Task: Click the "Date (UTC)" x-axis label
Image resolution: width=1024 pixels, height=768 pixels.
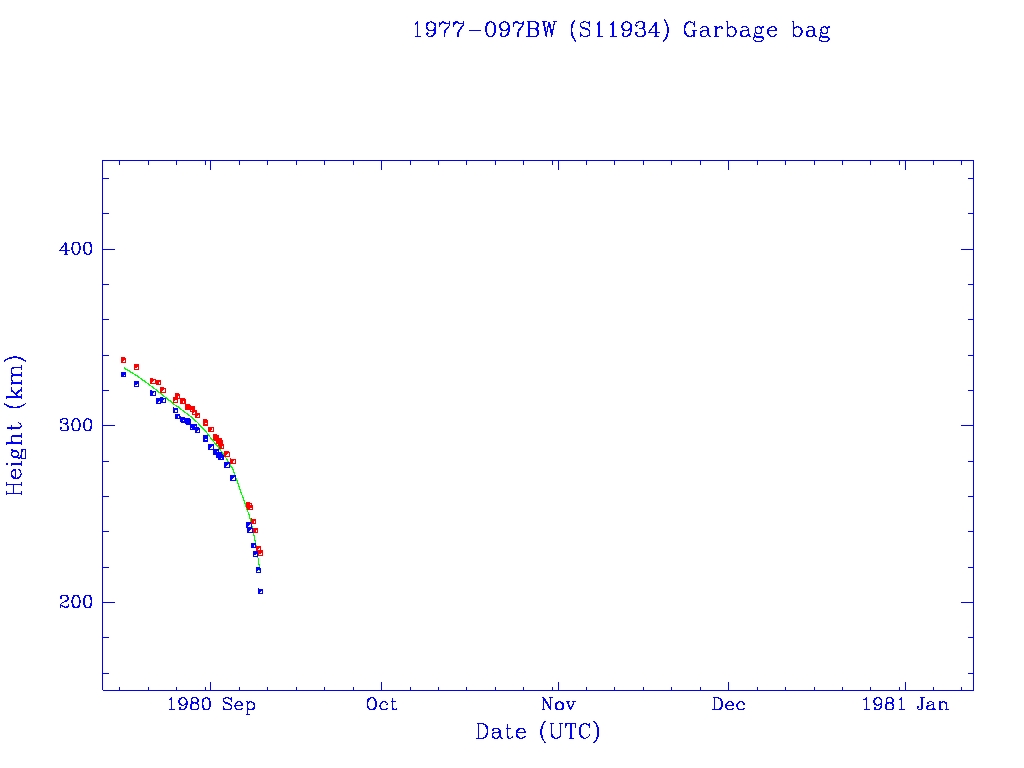Action: coord(538,732)
